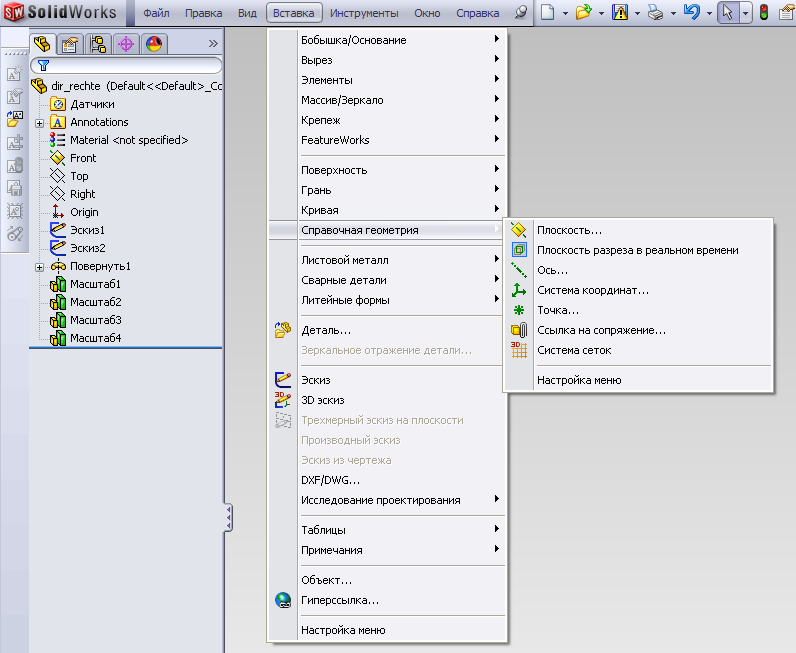This screenshot has width=796, height=653.
Task: Click the Undo arrow icon
Action: (x=691, y=12)
